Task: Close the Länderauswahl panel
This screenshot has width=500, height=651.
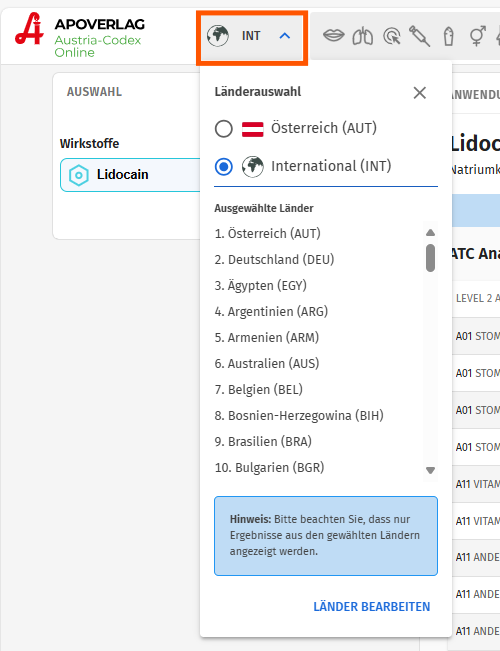Action: (420, 93)
